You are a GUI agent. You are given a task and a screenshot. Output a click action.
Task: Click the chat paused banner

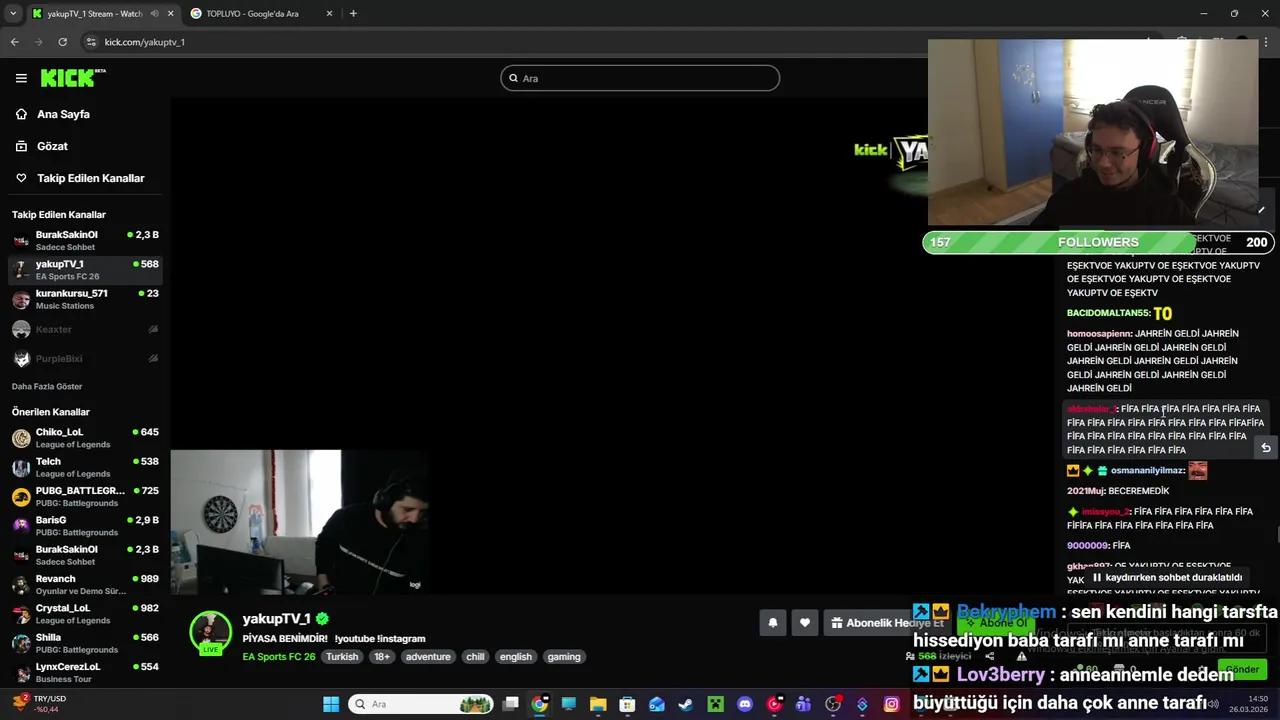click(1166, 577)
